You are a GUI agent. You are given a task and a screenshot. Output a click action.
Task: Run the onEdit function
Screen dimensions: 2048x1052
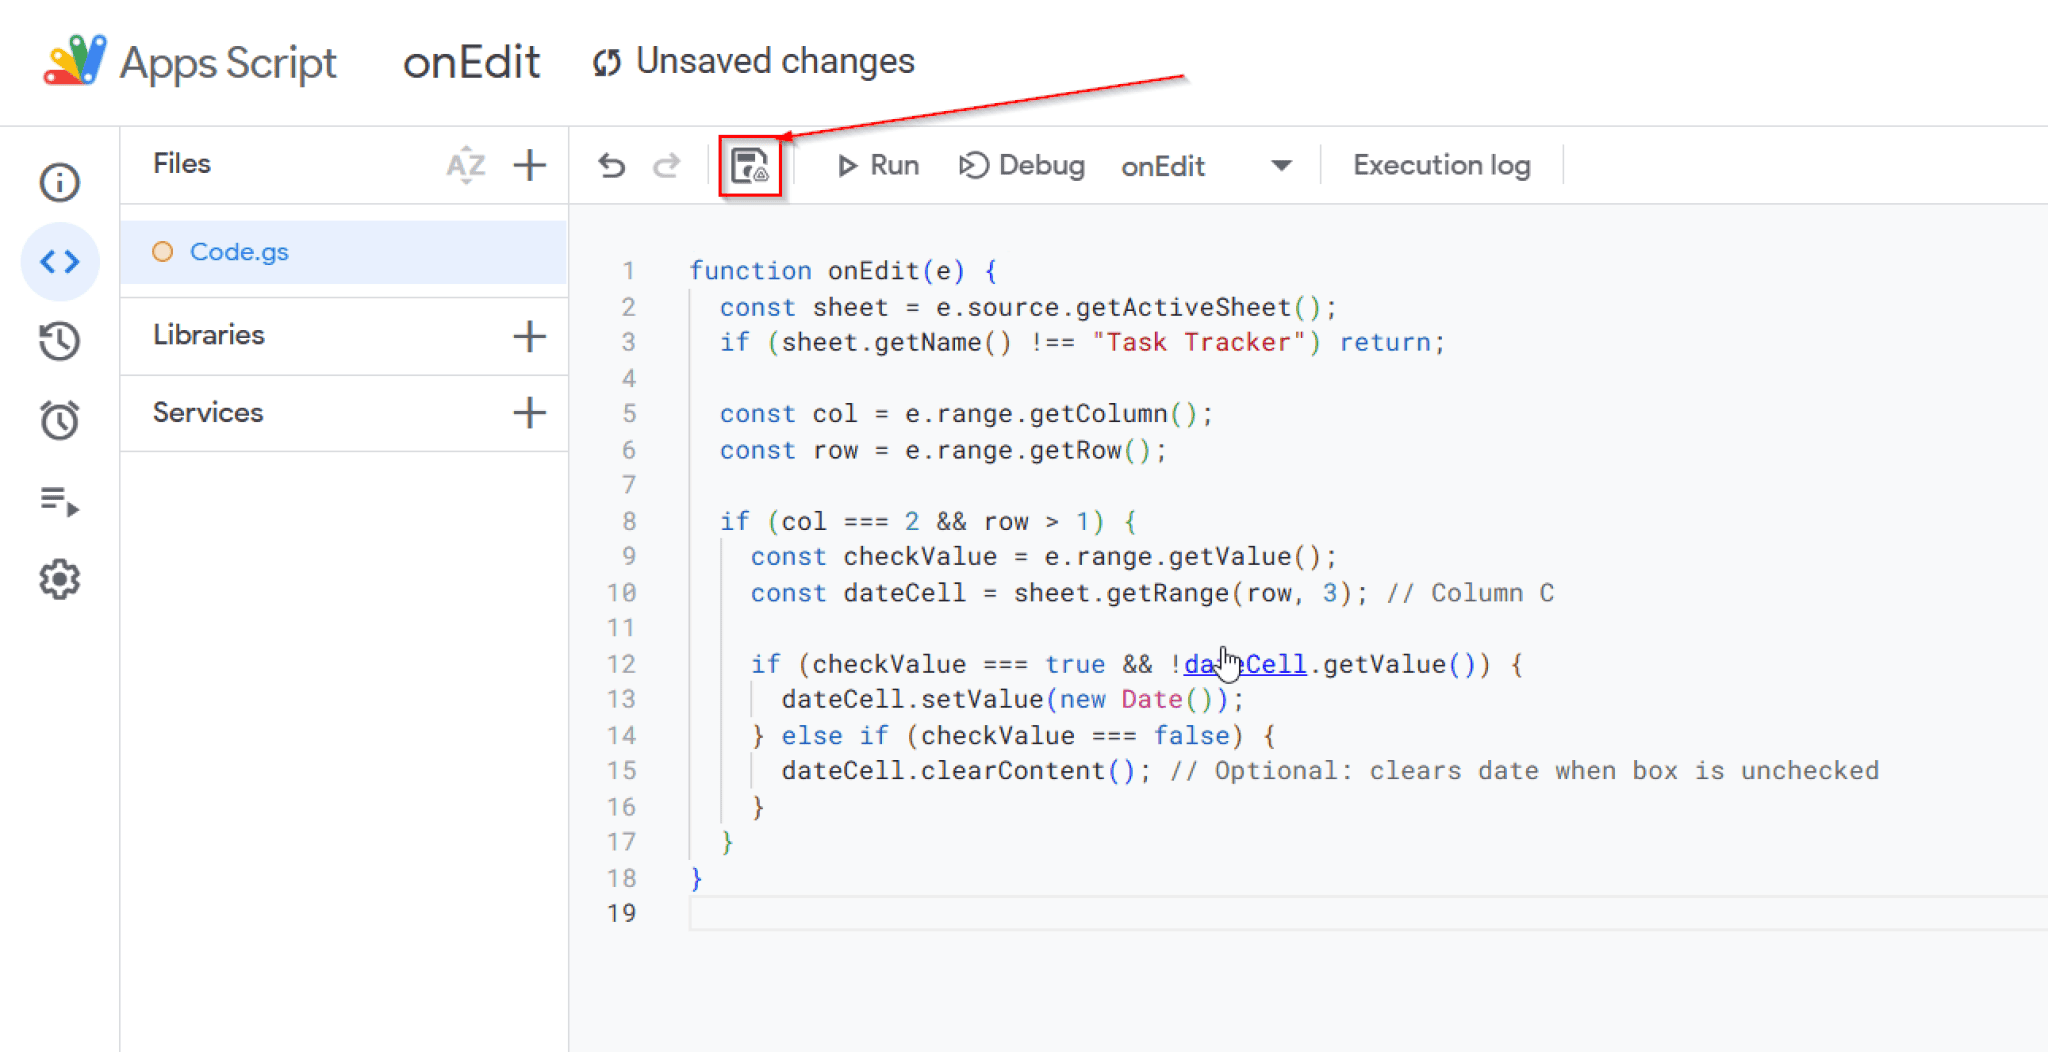(877, 166)
